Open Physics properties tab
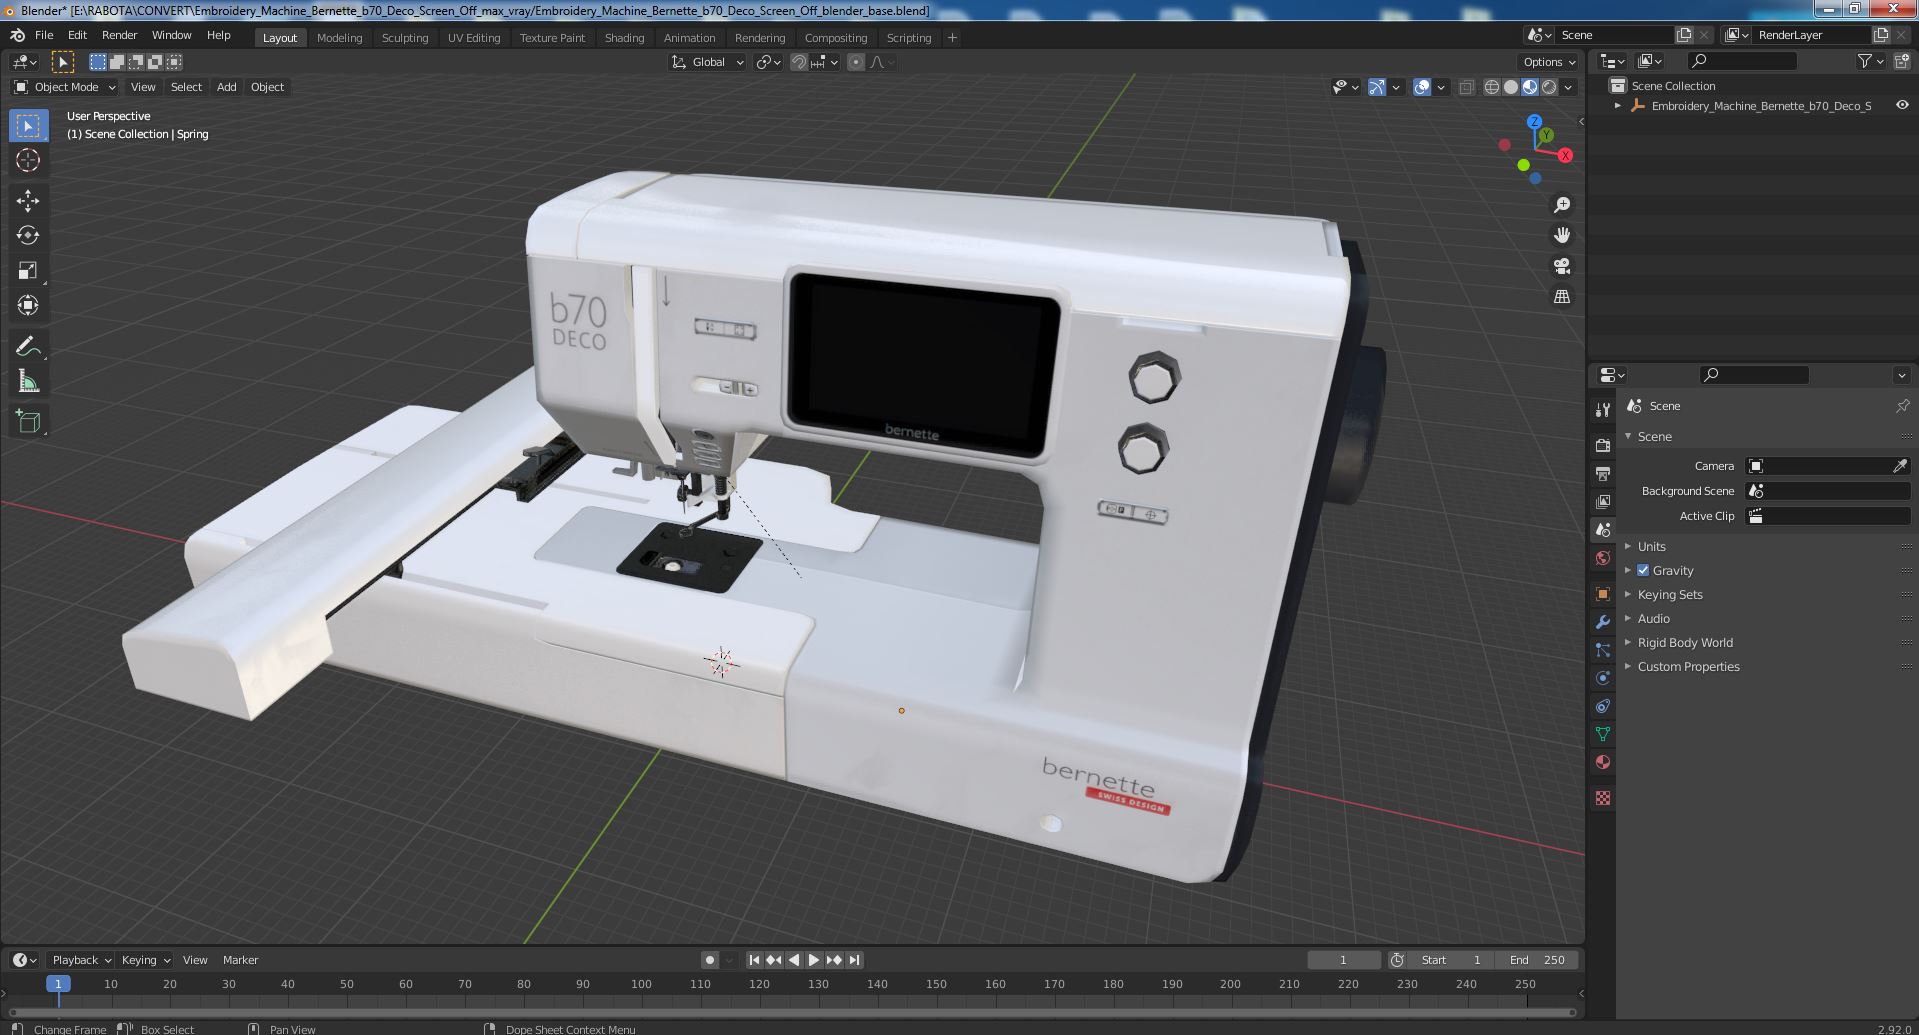The image size is (1919, 1035). pyautogui.click(x=1603, y=678)
